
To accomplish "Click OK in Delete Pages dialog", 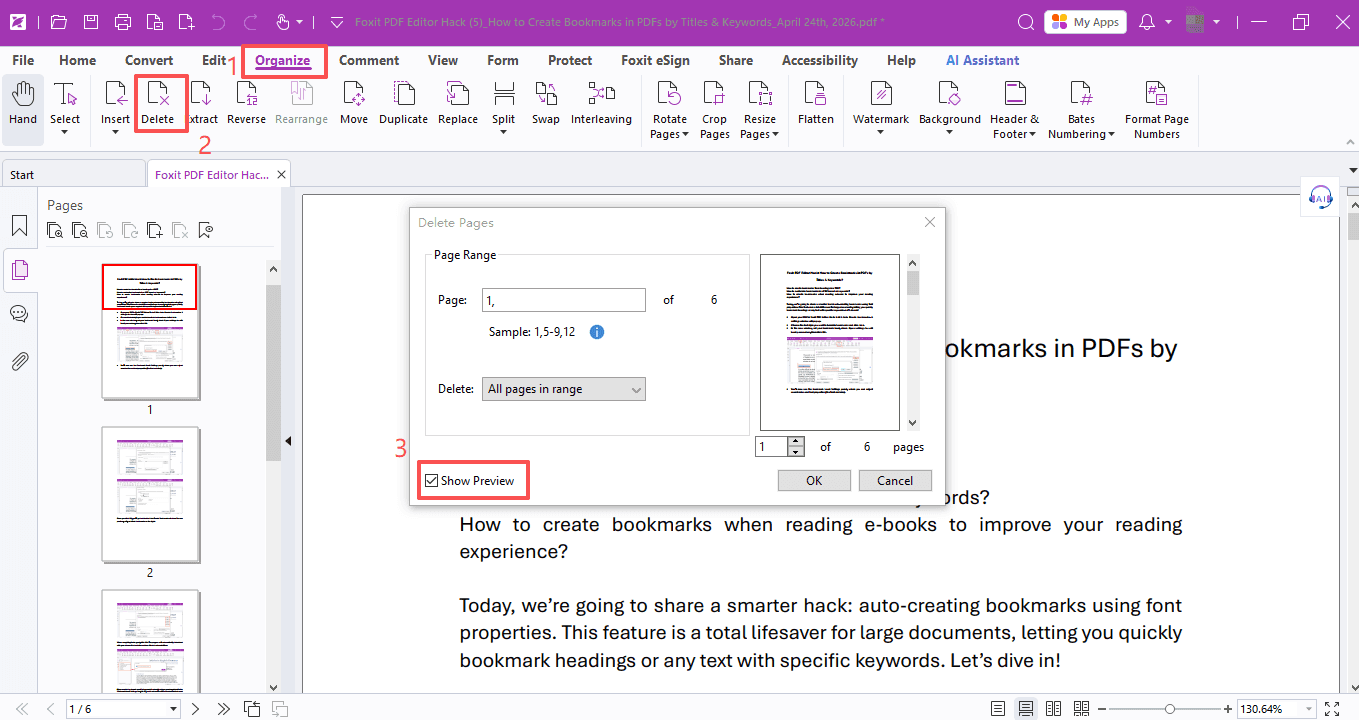I will coord(814,481).
